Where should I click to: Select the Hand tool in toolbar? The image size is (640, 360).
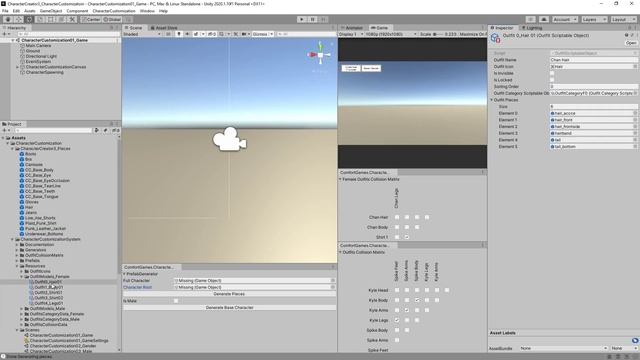coord(8,19)
